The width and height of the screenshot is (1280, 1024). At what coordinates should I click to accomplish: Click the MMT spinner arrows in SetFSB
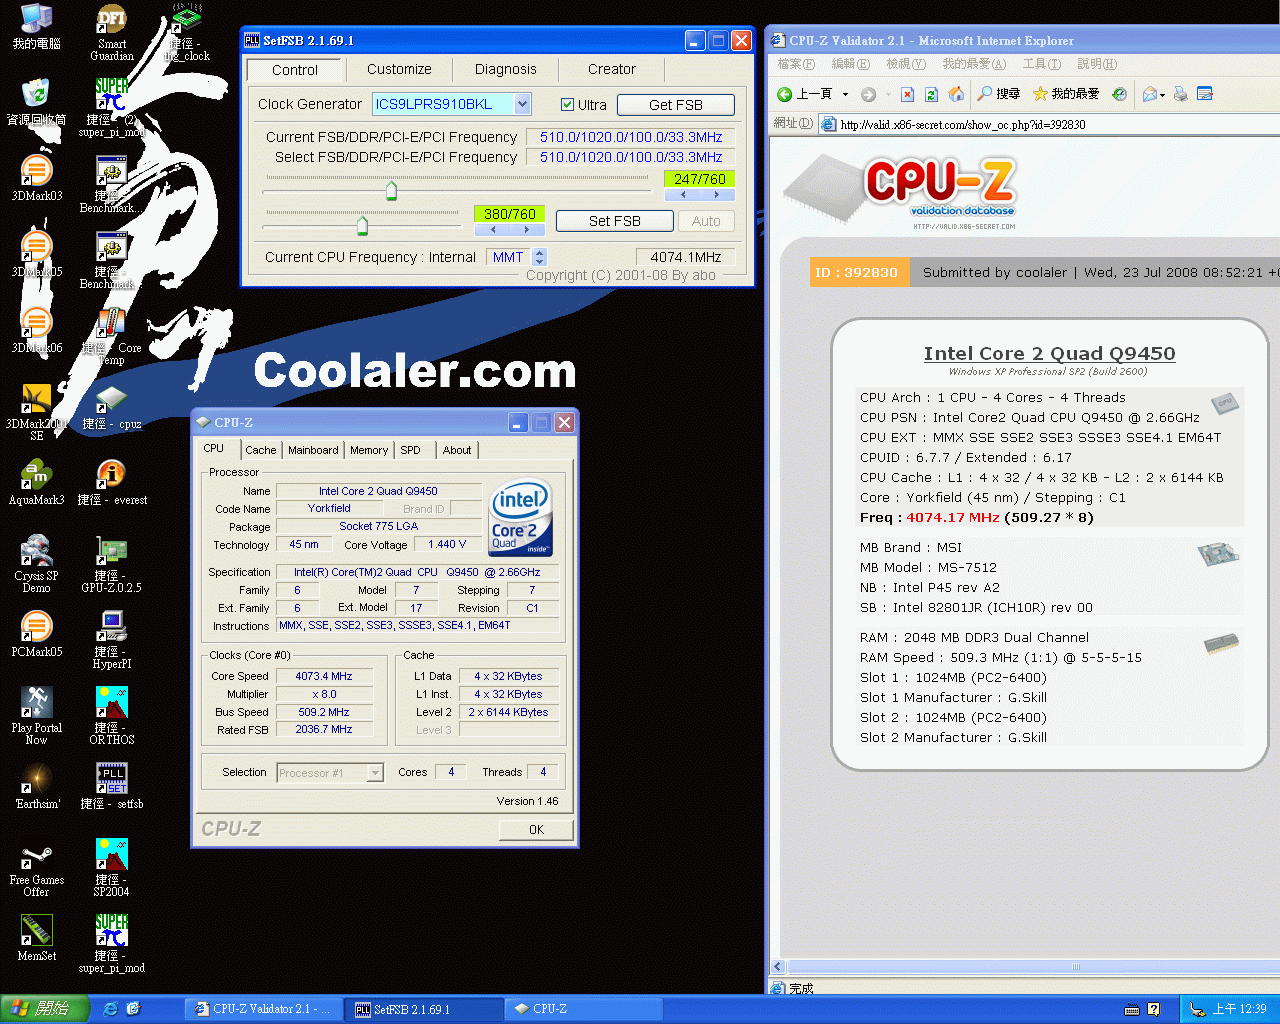click(540, 257)
